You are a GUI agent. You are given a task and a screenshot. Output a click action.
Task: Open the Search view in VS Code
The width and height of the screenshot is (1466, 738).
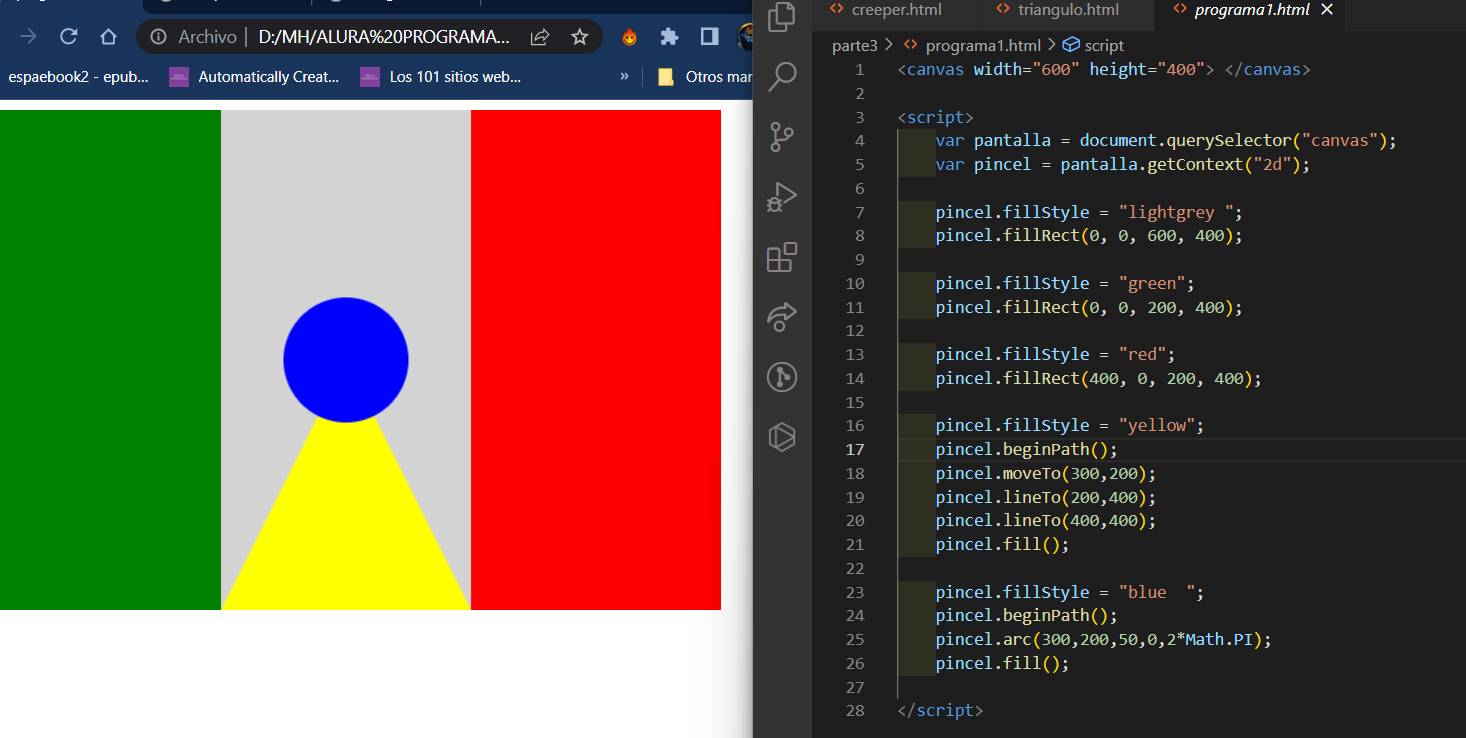coord(781,76)
